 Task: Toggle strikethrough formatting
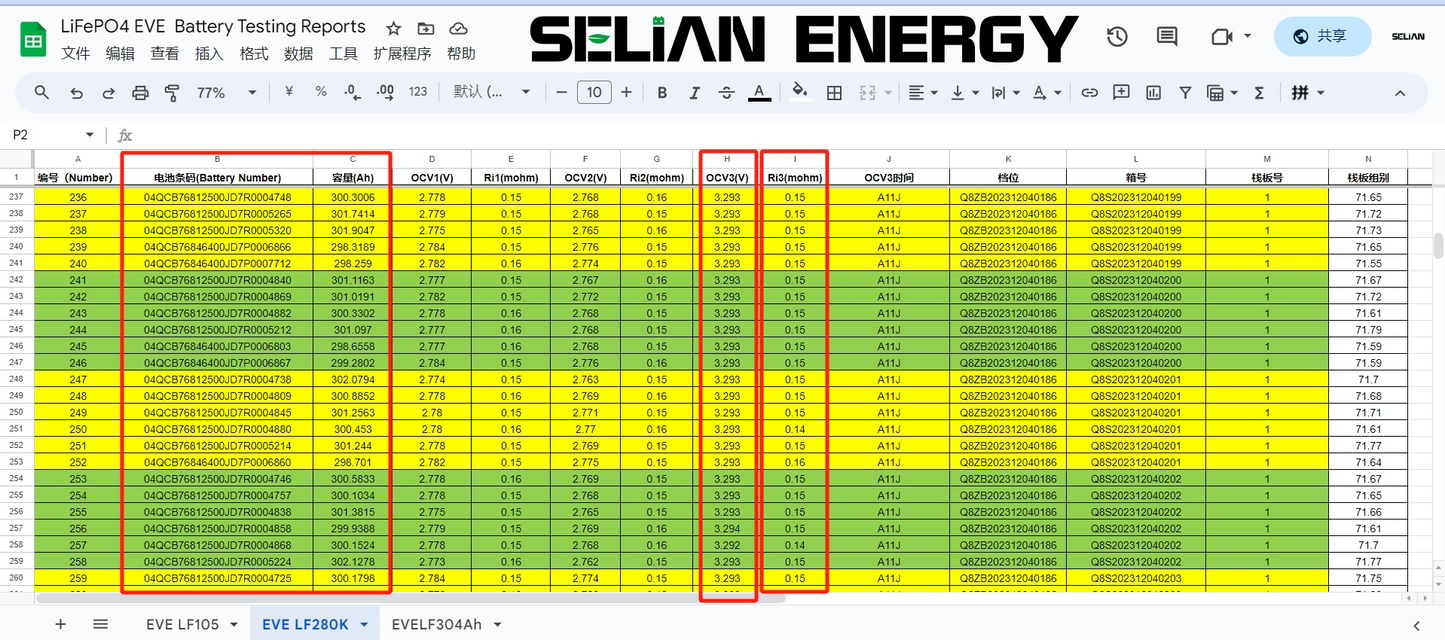[x=726, y=93]
